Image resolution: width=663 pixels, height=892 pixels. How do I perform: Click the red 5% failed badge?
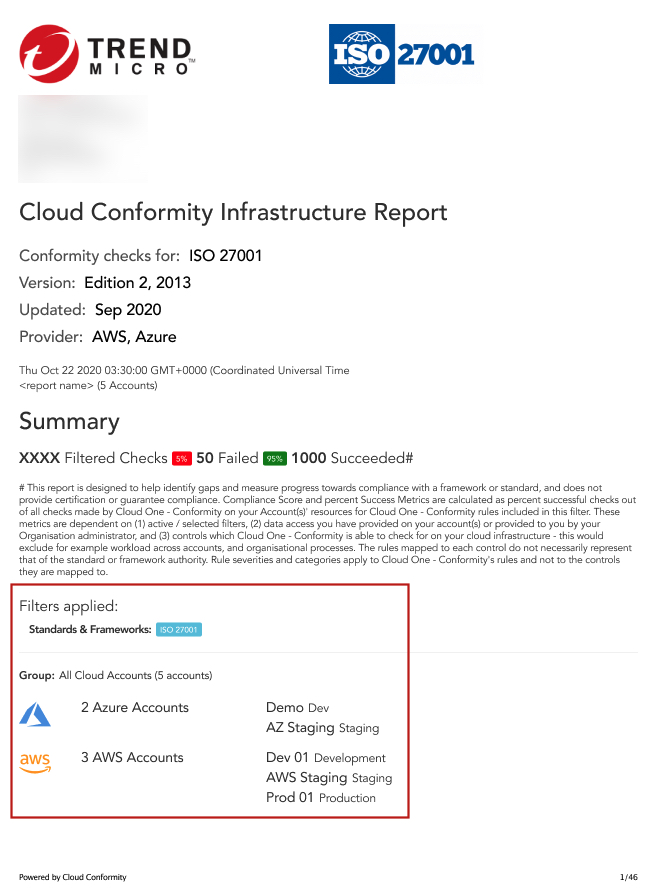(x=182, y=459)
